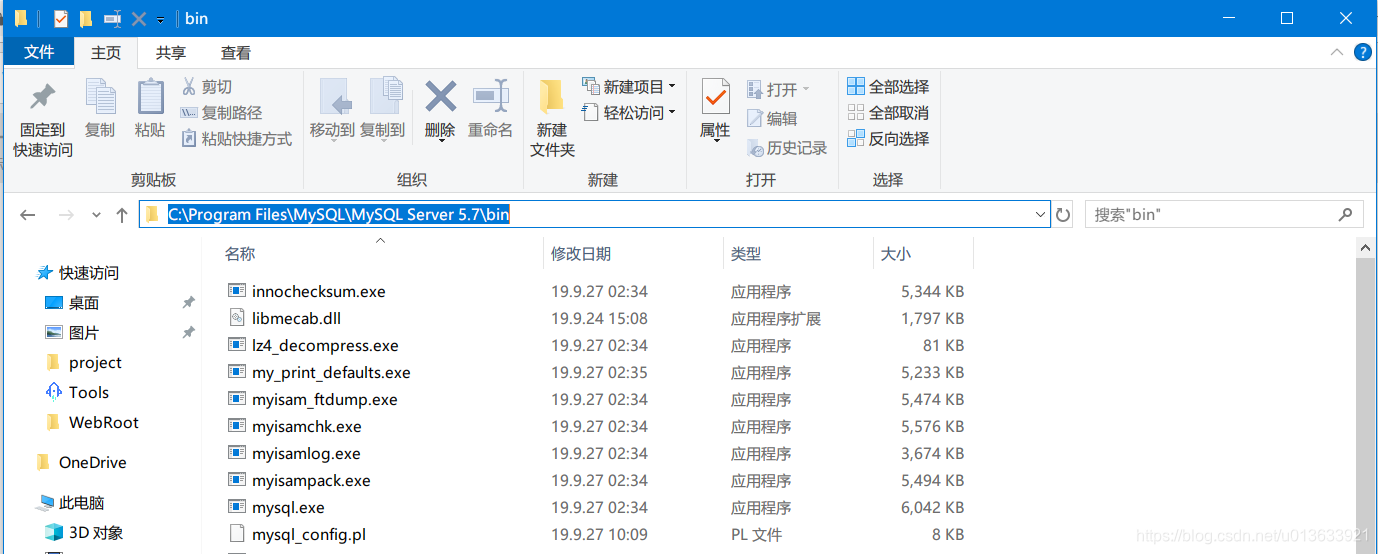The width and height of the screenshot is (1378, 554).
Task: Expand Easy Access (轻松访问) dropdown
Action: point(672,113)
